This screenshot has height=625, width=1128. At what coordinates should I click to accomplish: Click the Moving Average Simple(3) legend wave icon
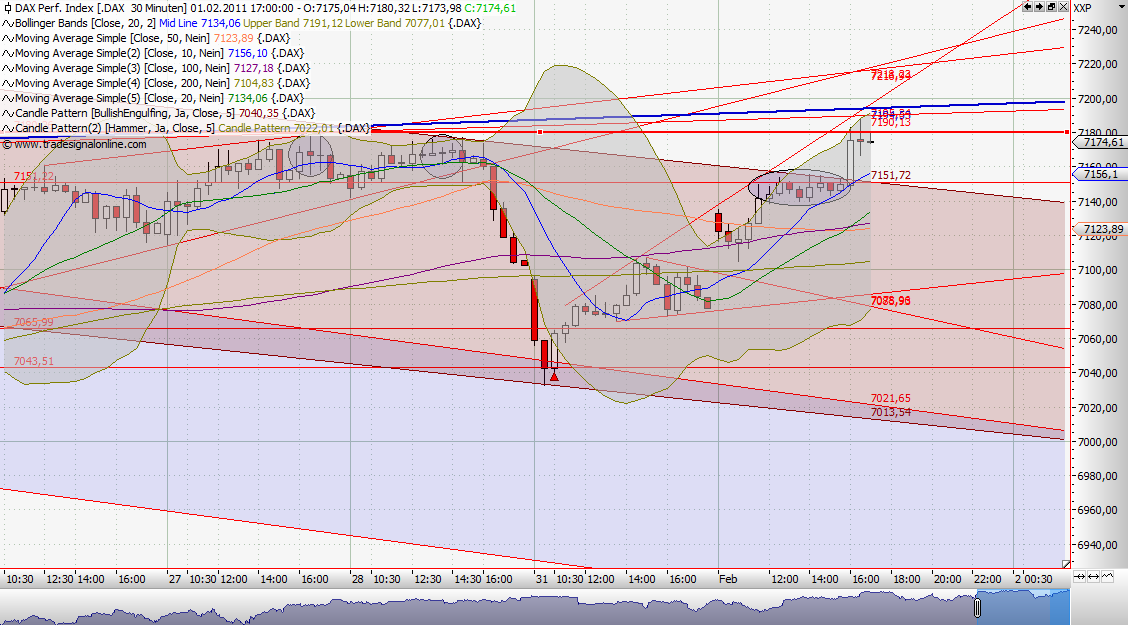[x=7, y=68]
